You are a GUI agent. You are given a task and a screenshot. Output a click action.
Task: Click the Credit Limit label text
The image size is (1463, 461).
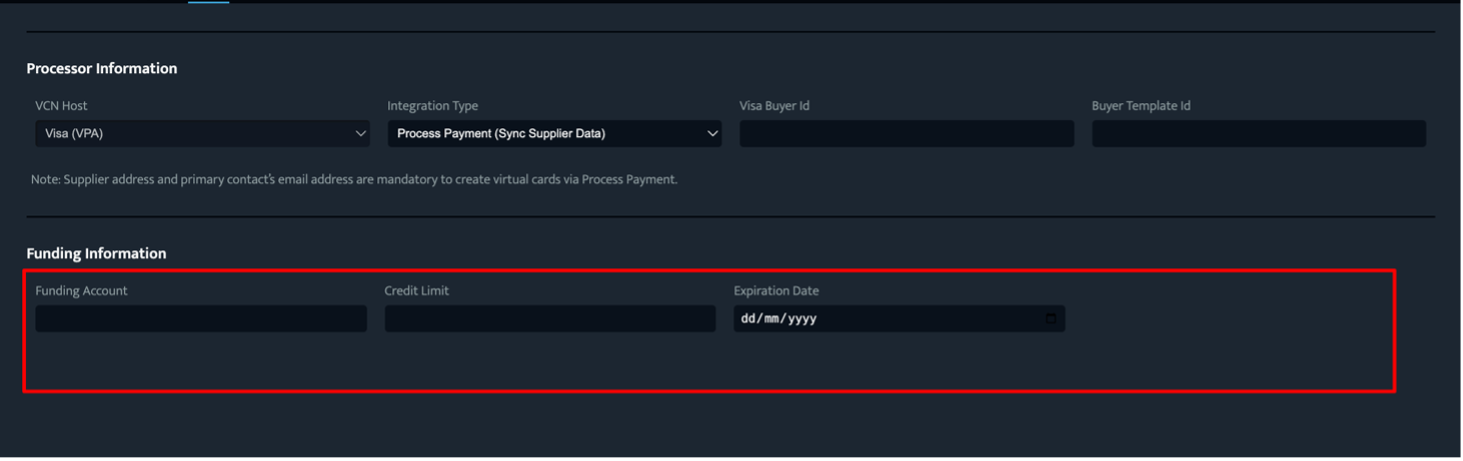tap(417, 291)
